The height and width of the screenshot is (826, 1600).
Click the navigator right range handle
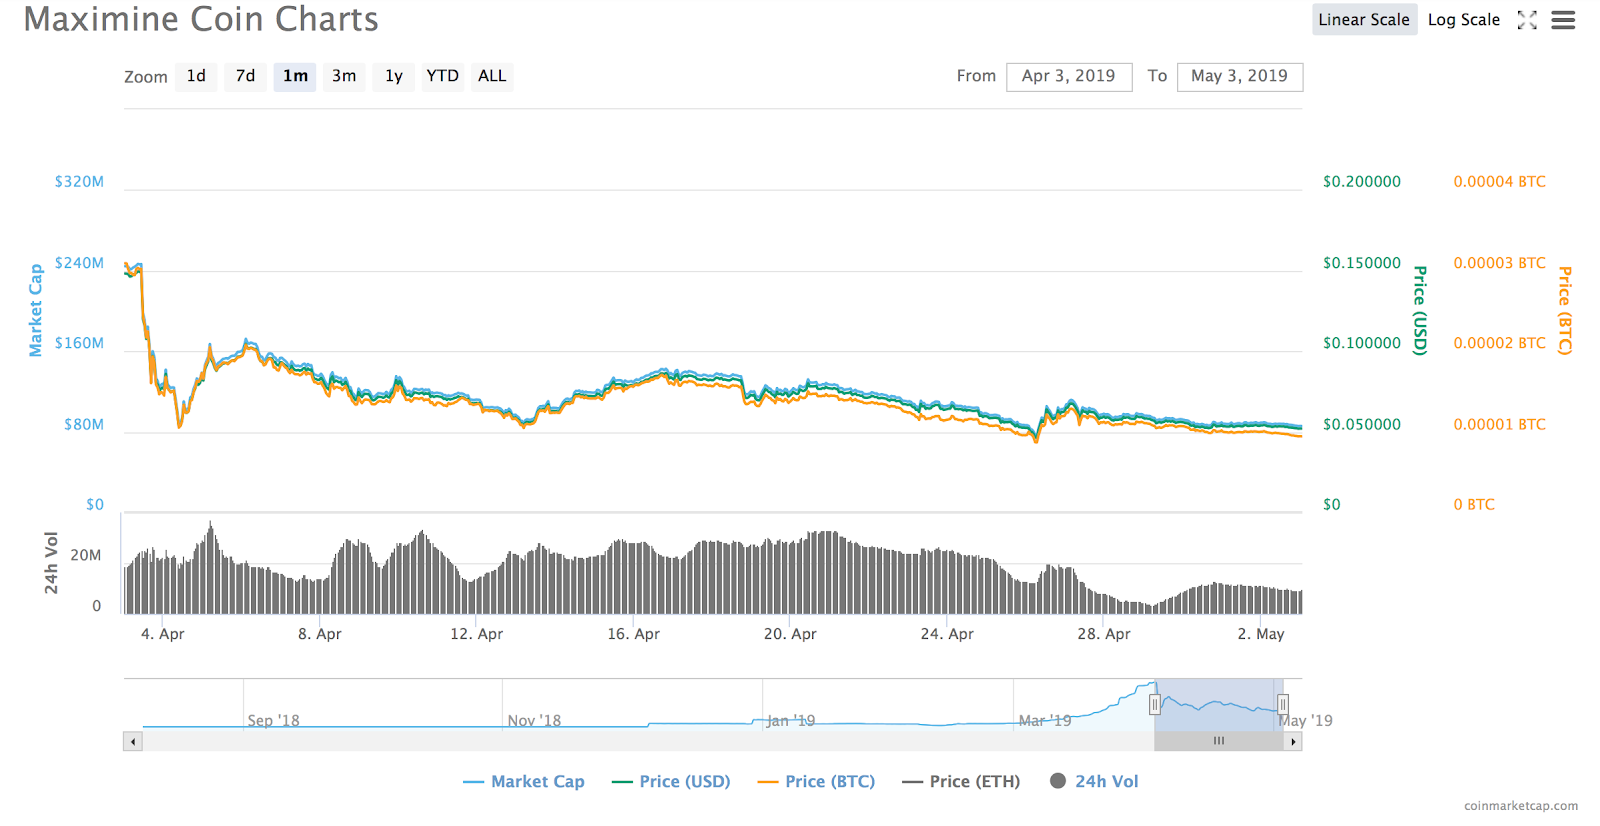(1282, 705)
